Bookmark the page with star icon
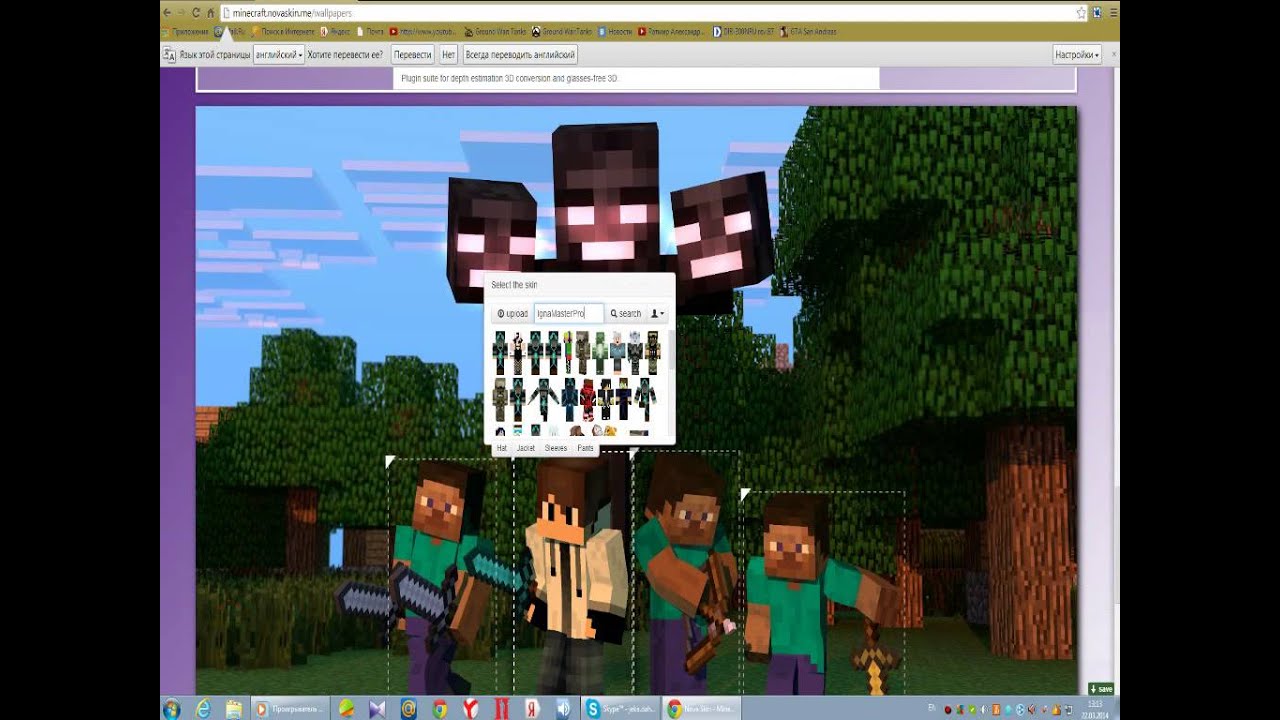1280x720 pixels. [x=1081, y=13]
